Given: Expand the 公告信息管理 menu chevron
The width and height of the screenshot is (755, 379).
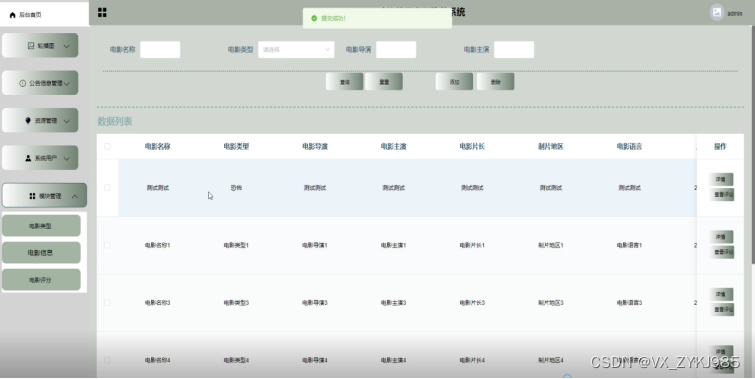Looking at the screenshot, I should (66, 84).
